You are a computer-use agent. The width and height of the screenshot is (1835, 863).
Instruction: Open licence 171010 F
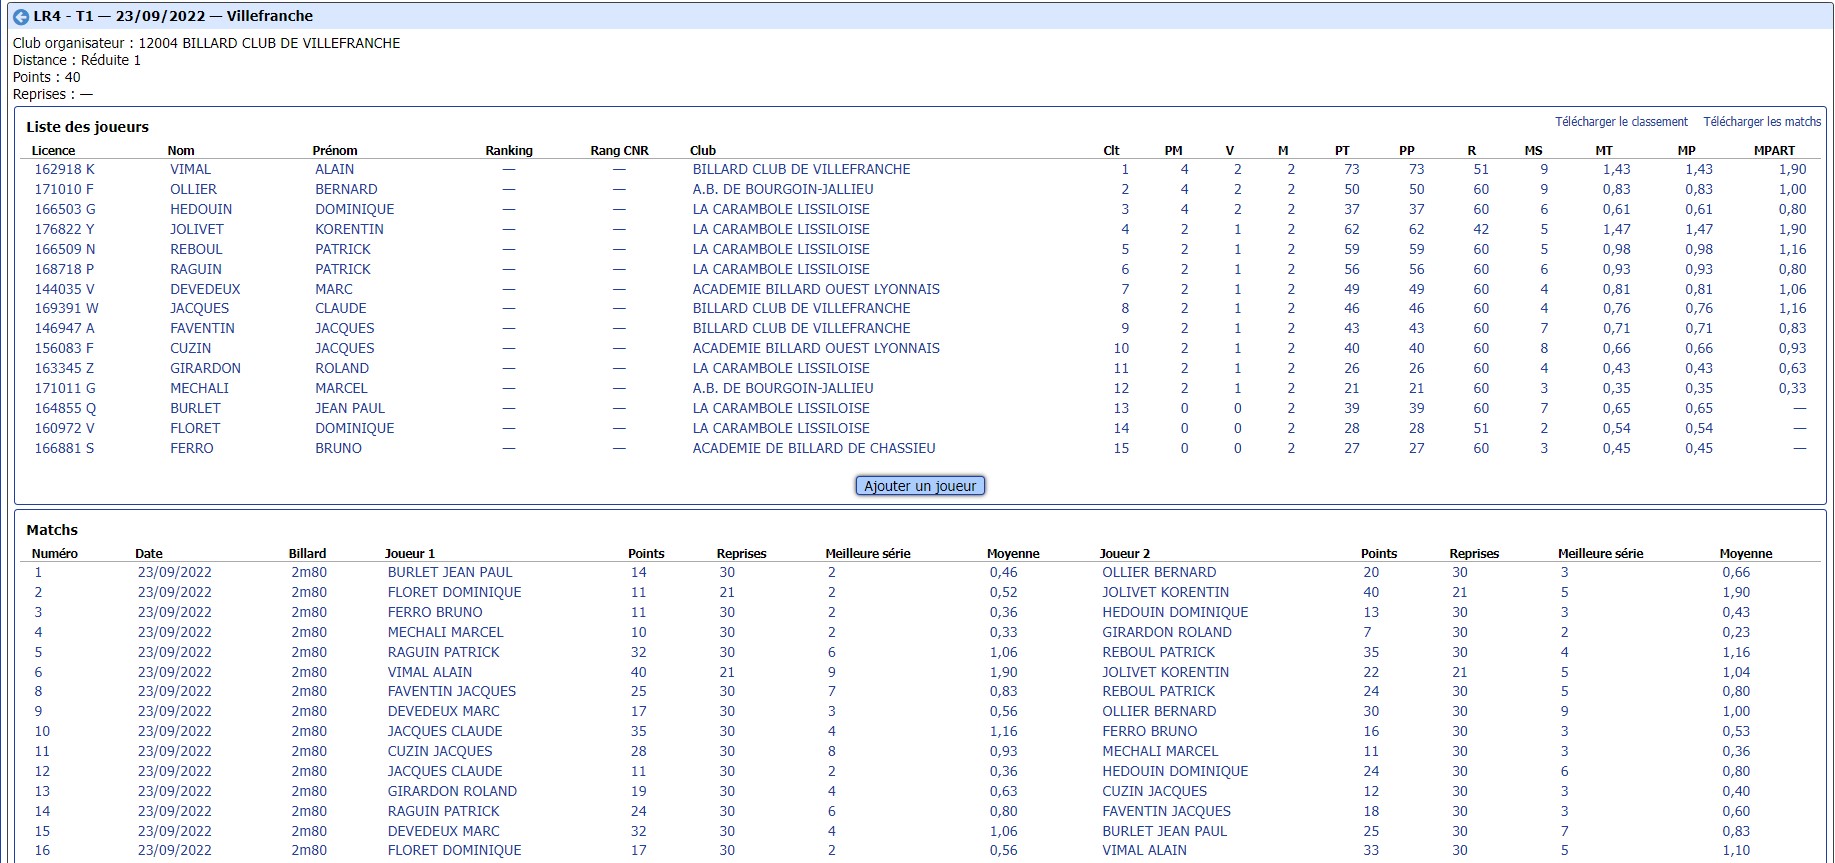tap(64, 189)
